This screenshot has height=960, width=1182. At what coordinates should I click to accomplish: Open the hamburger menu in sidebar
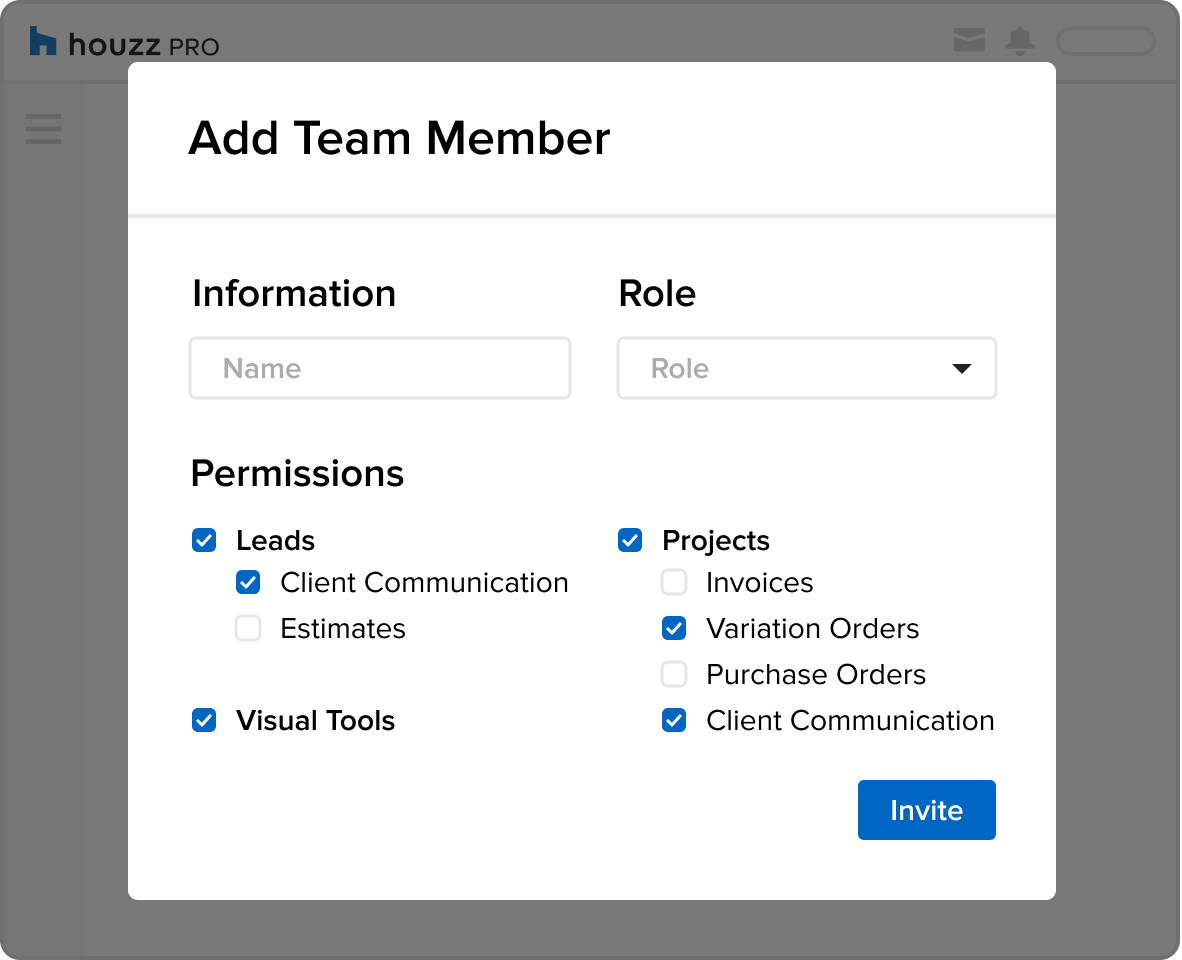(x=44, y=129)
